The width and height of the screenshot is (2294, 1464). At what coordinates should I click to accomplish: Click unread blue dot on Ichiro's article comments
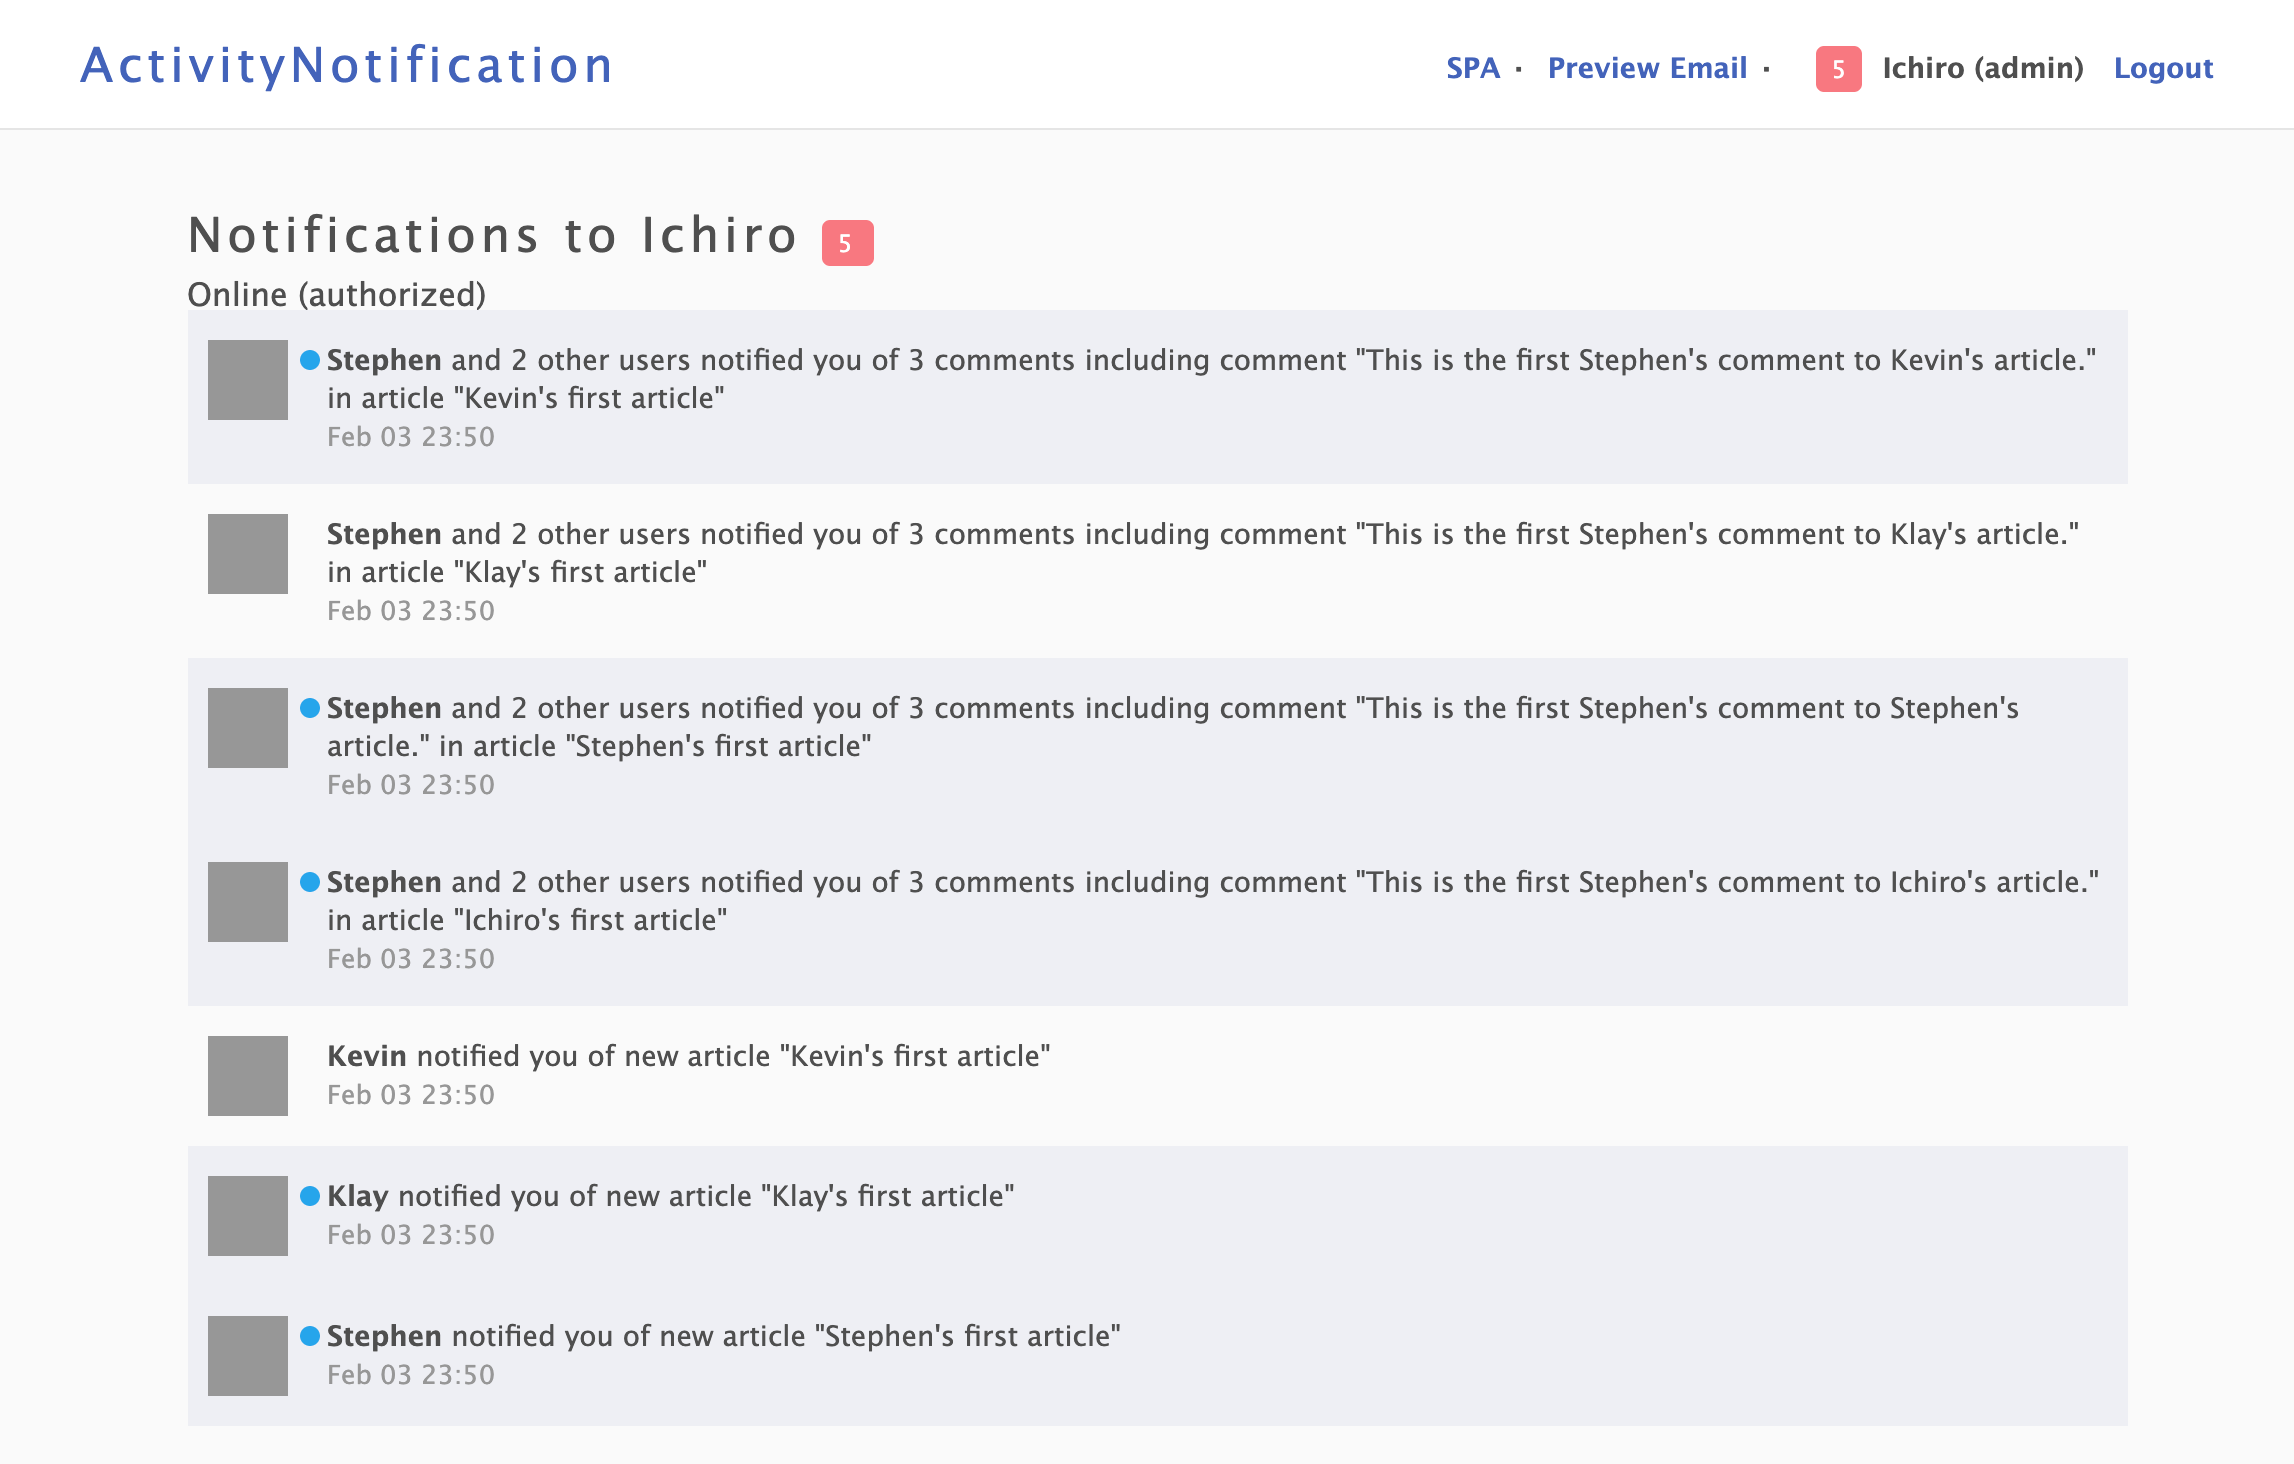pyautogui.click(x=310, y=882)
